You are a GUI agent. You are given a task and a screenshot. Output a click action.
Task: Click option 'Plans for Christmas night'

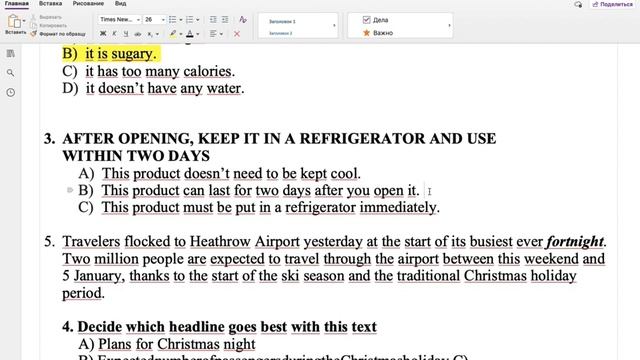click(x=177, y=344)
